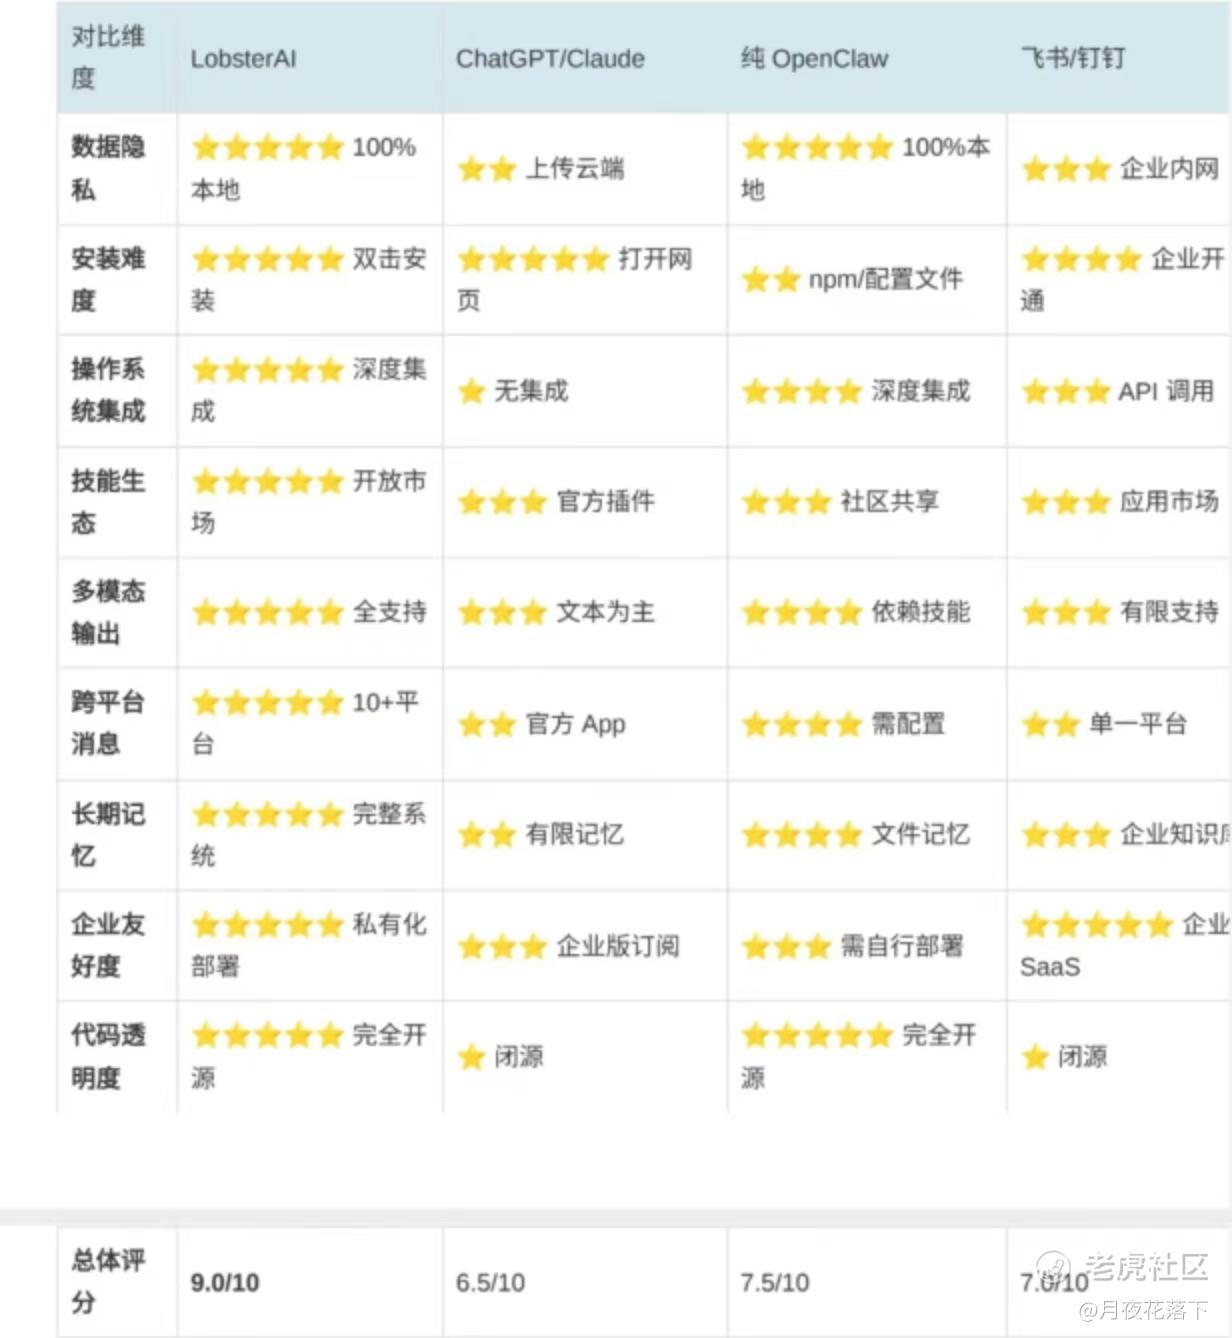Click the 6.5/10 score for ChatGPT/Claude
The height and width of the screenshot is (1338, 1232).
click(x=490, y=1282)
